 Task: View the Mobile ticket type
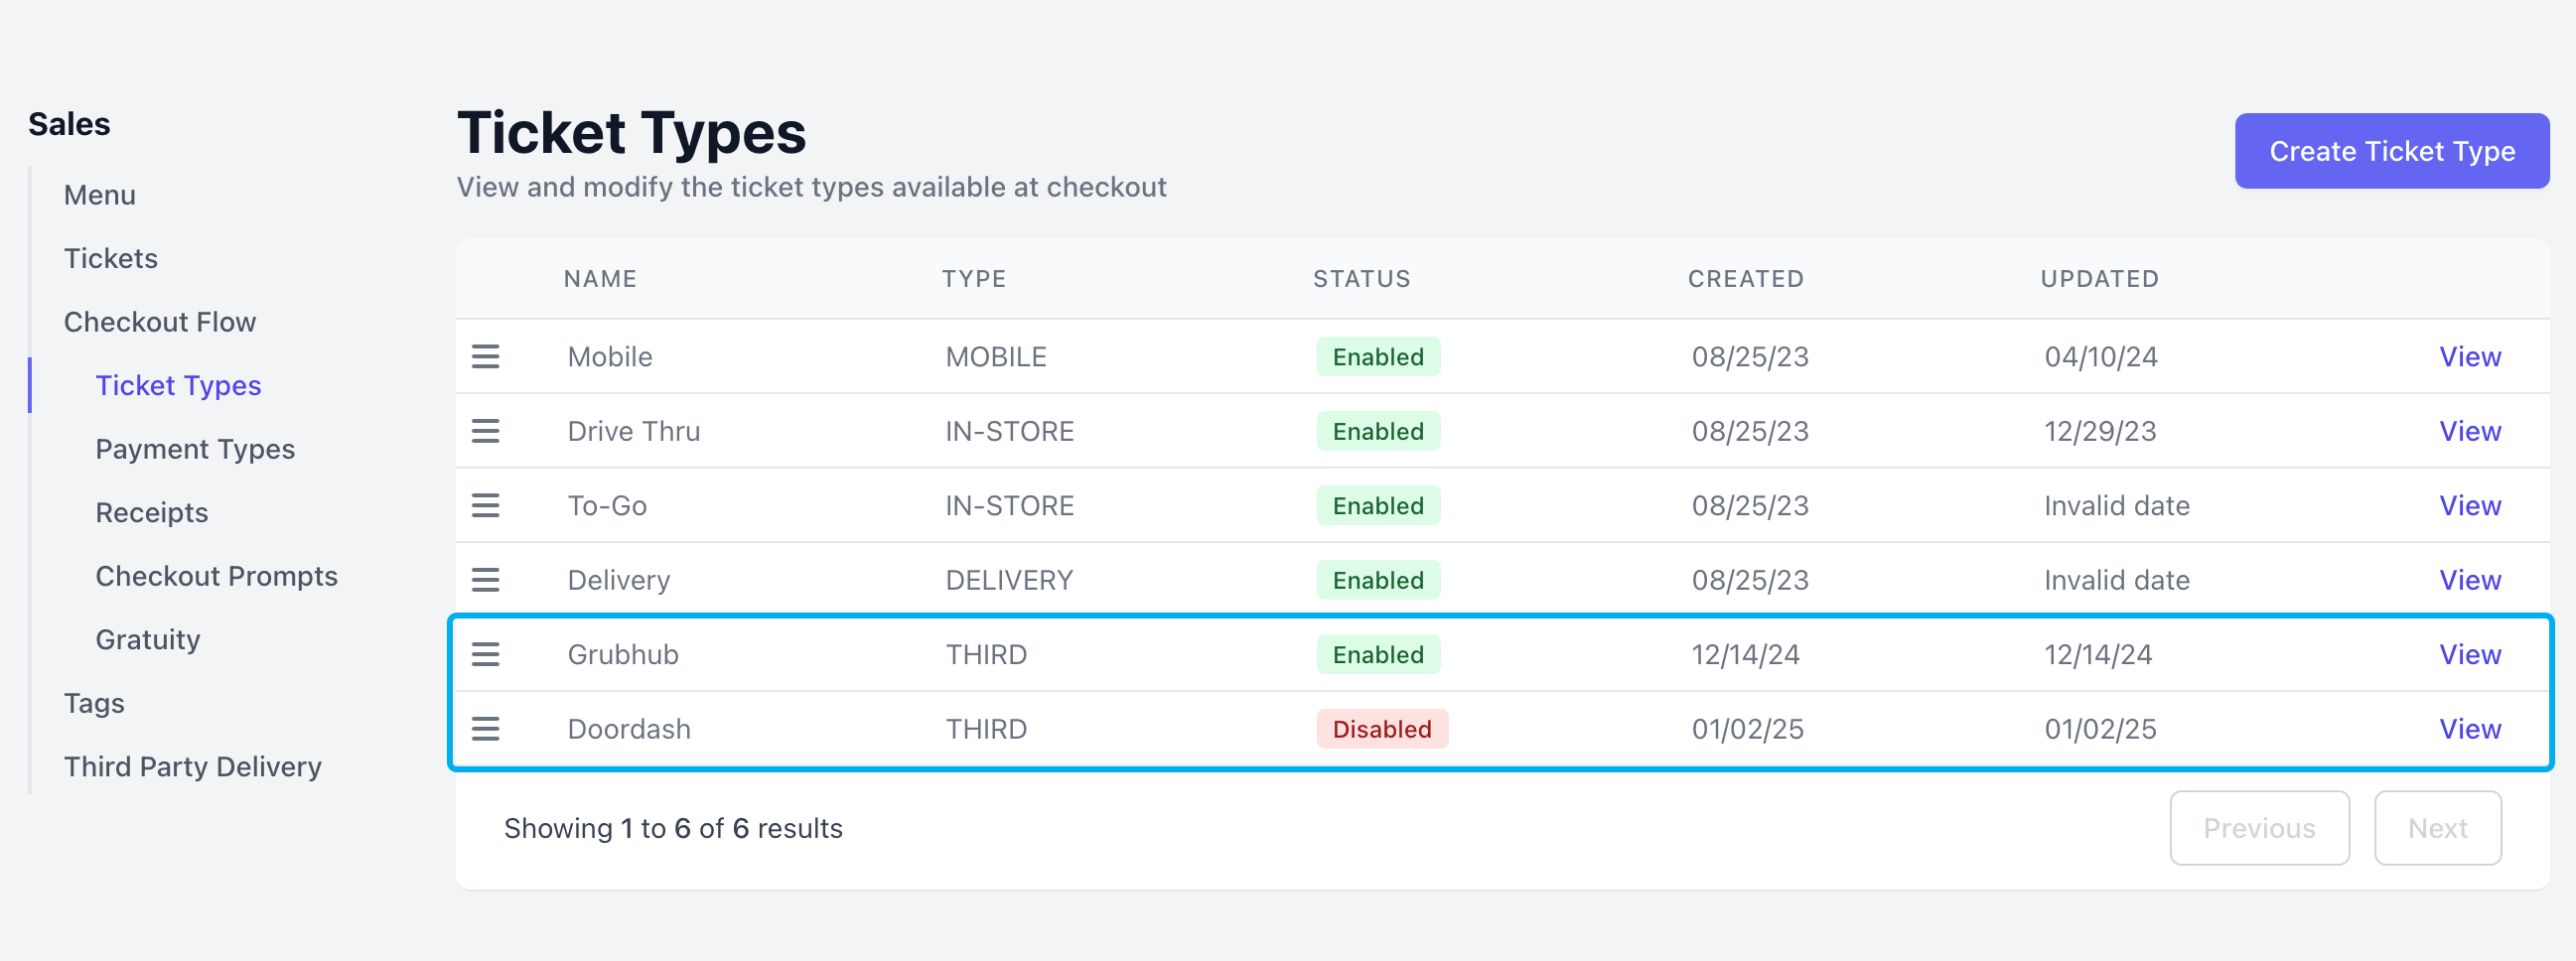click(x=2470, y=357)
